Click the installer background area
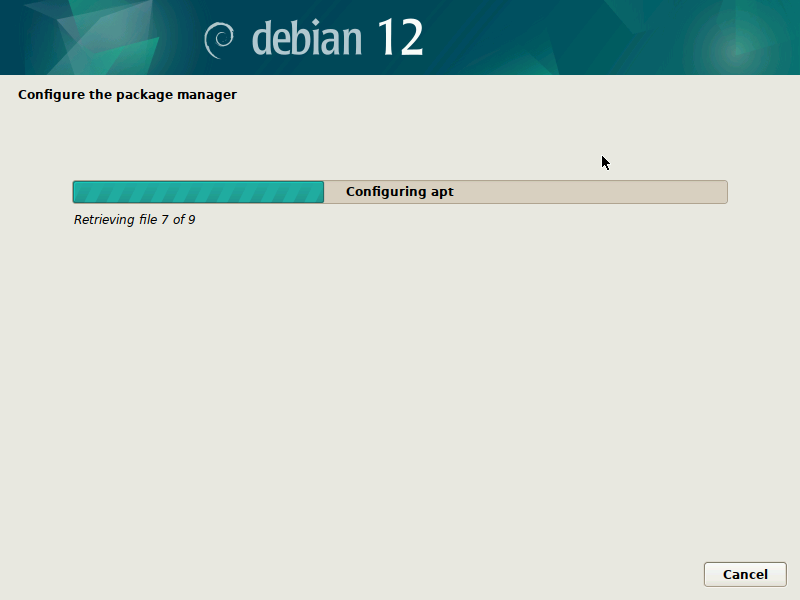The image size is (800, 600). click(400, 400)
